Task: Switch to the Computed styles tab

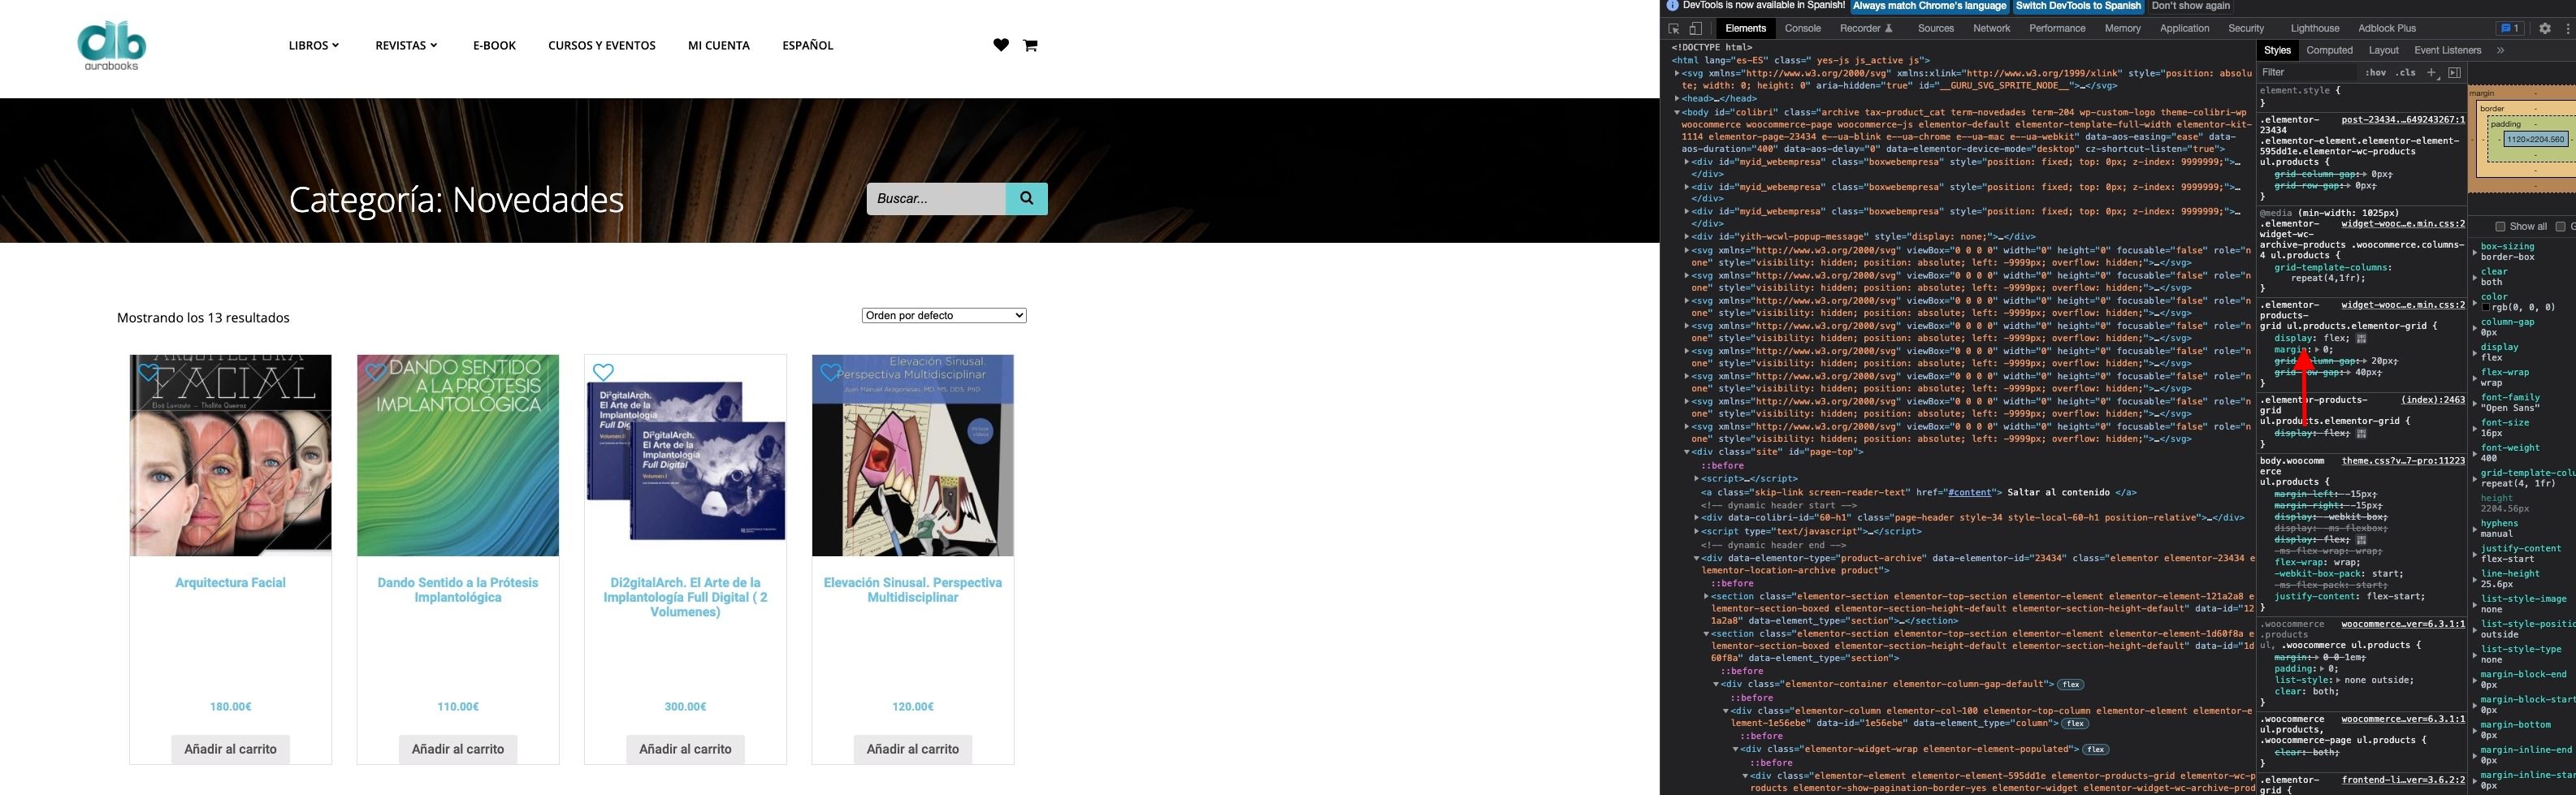Action: pos(2330,50)
